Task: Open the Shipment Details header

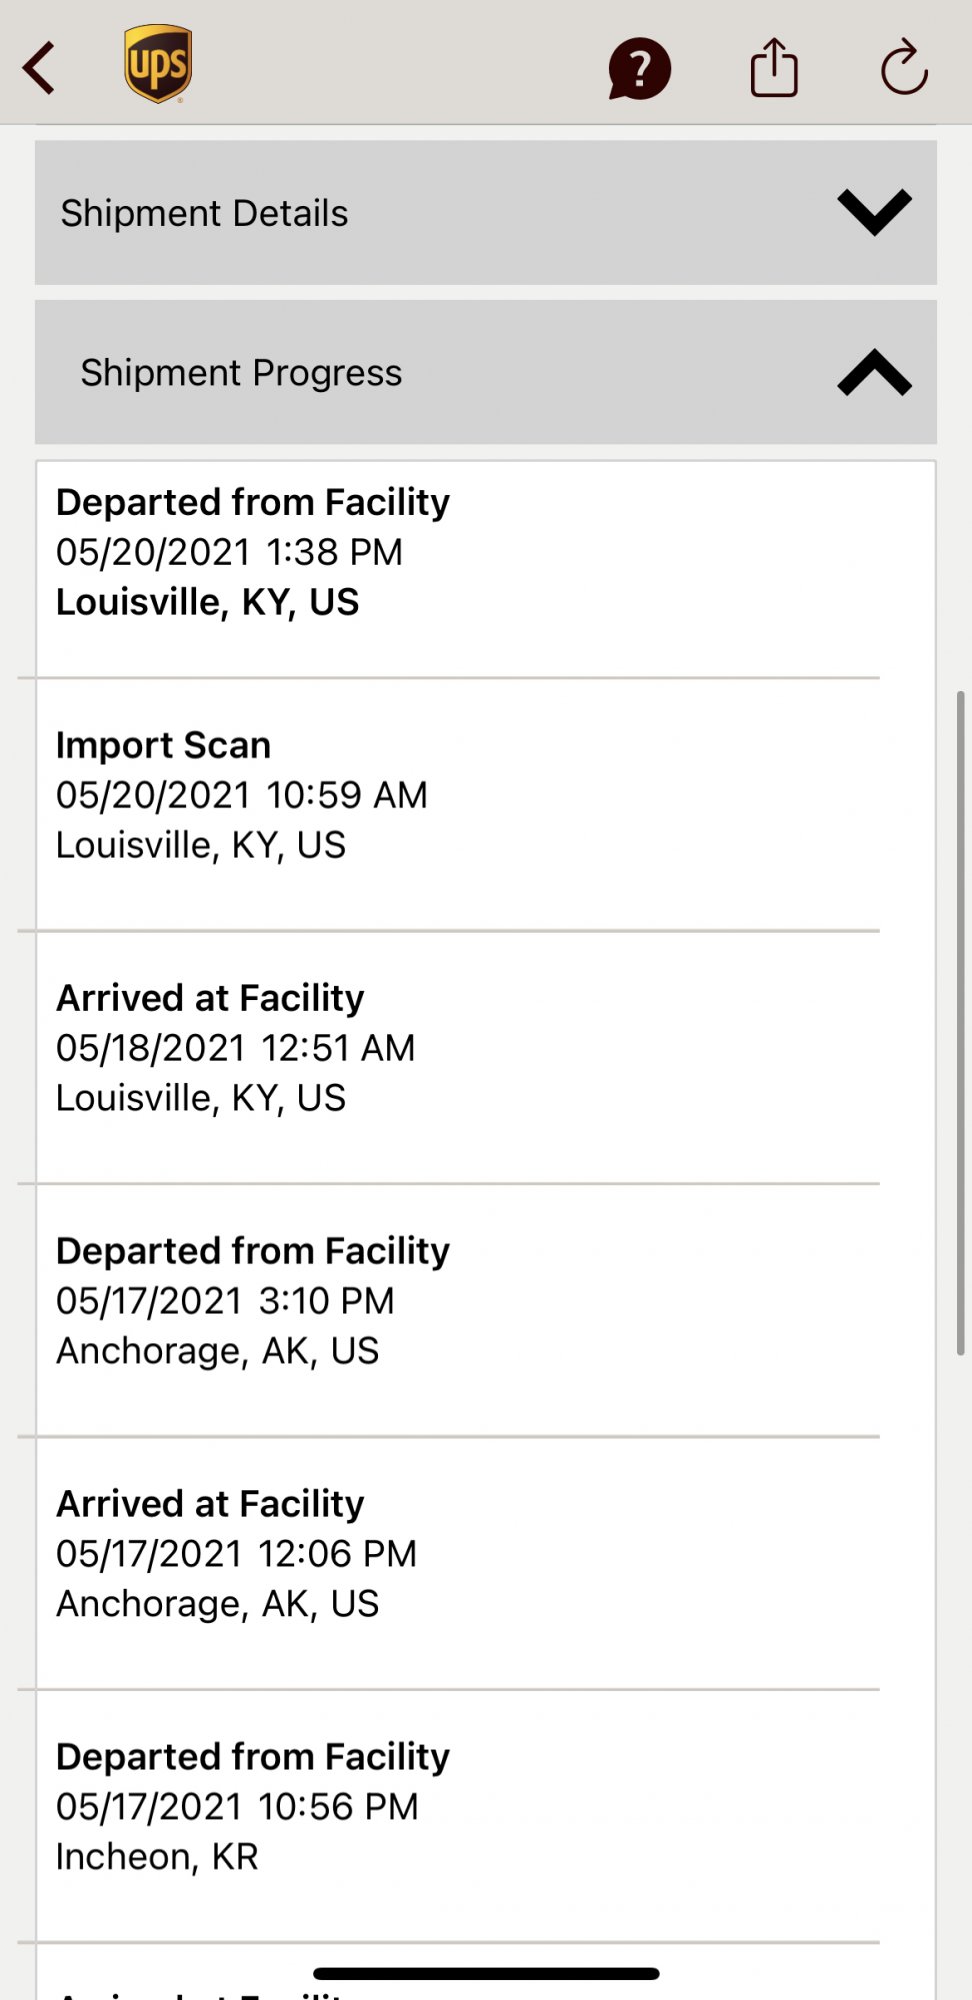Action: (x=486, y=212)
